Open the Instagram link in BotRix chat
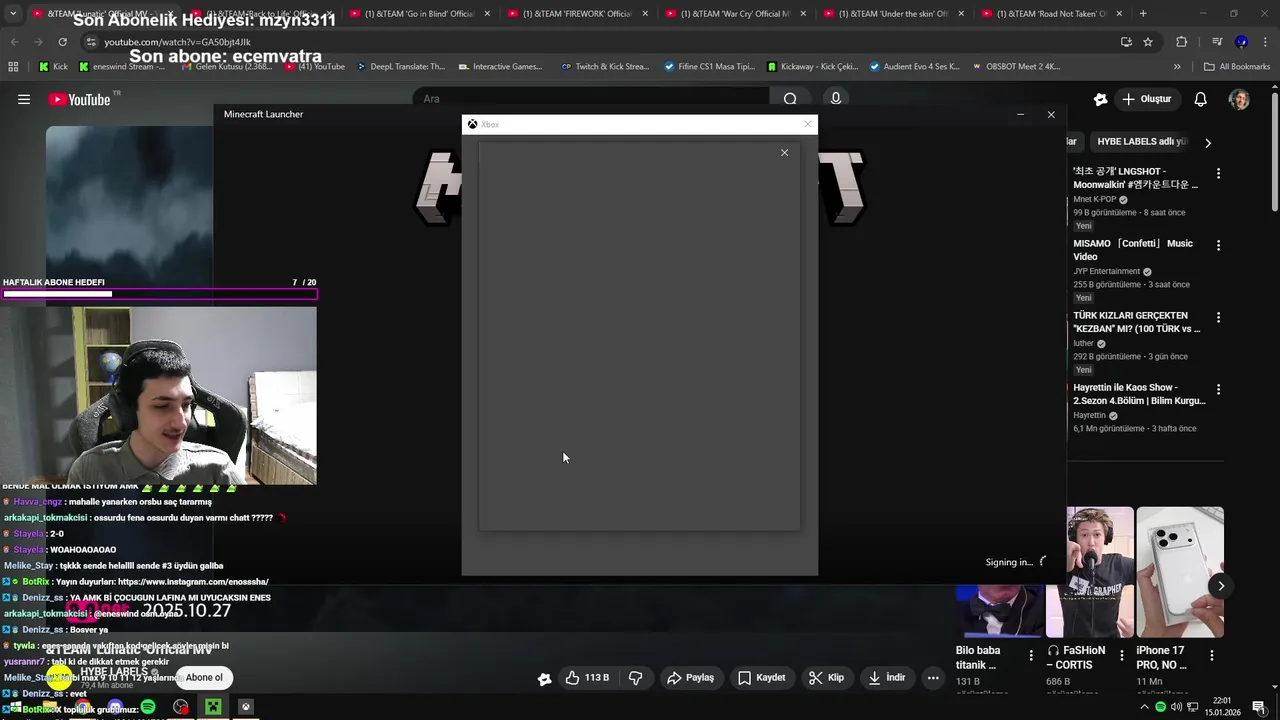The width and height of the screenshot is (1280, 720). click(x=193, y=582)
